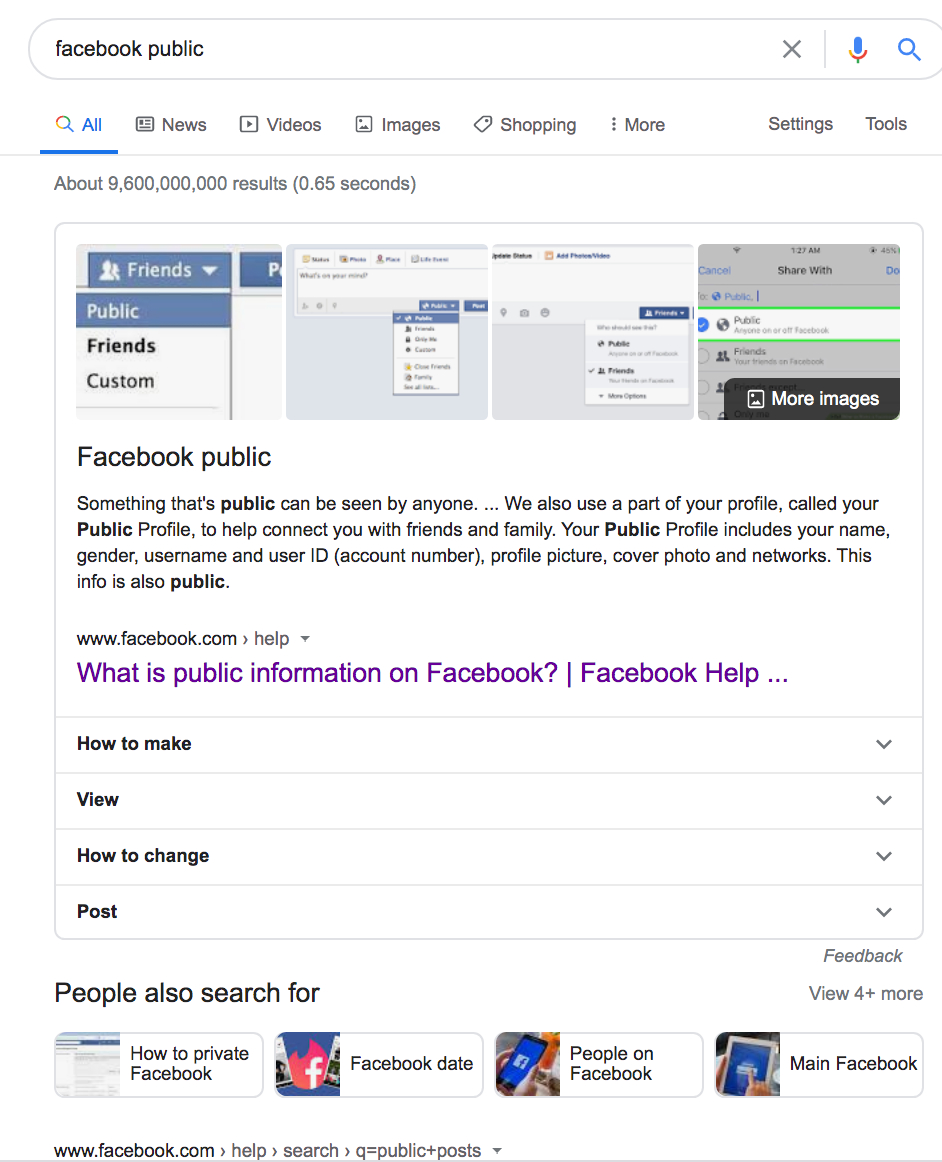Viewport: 942px width, 1162px height.
Task: Start voice search with the microphone icon
Action: click(858, 49)
